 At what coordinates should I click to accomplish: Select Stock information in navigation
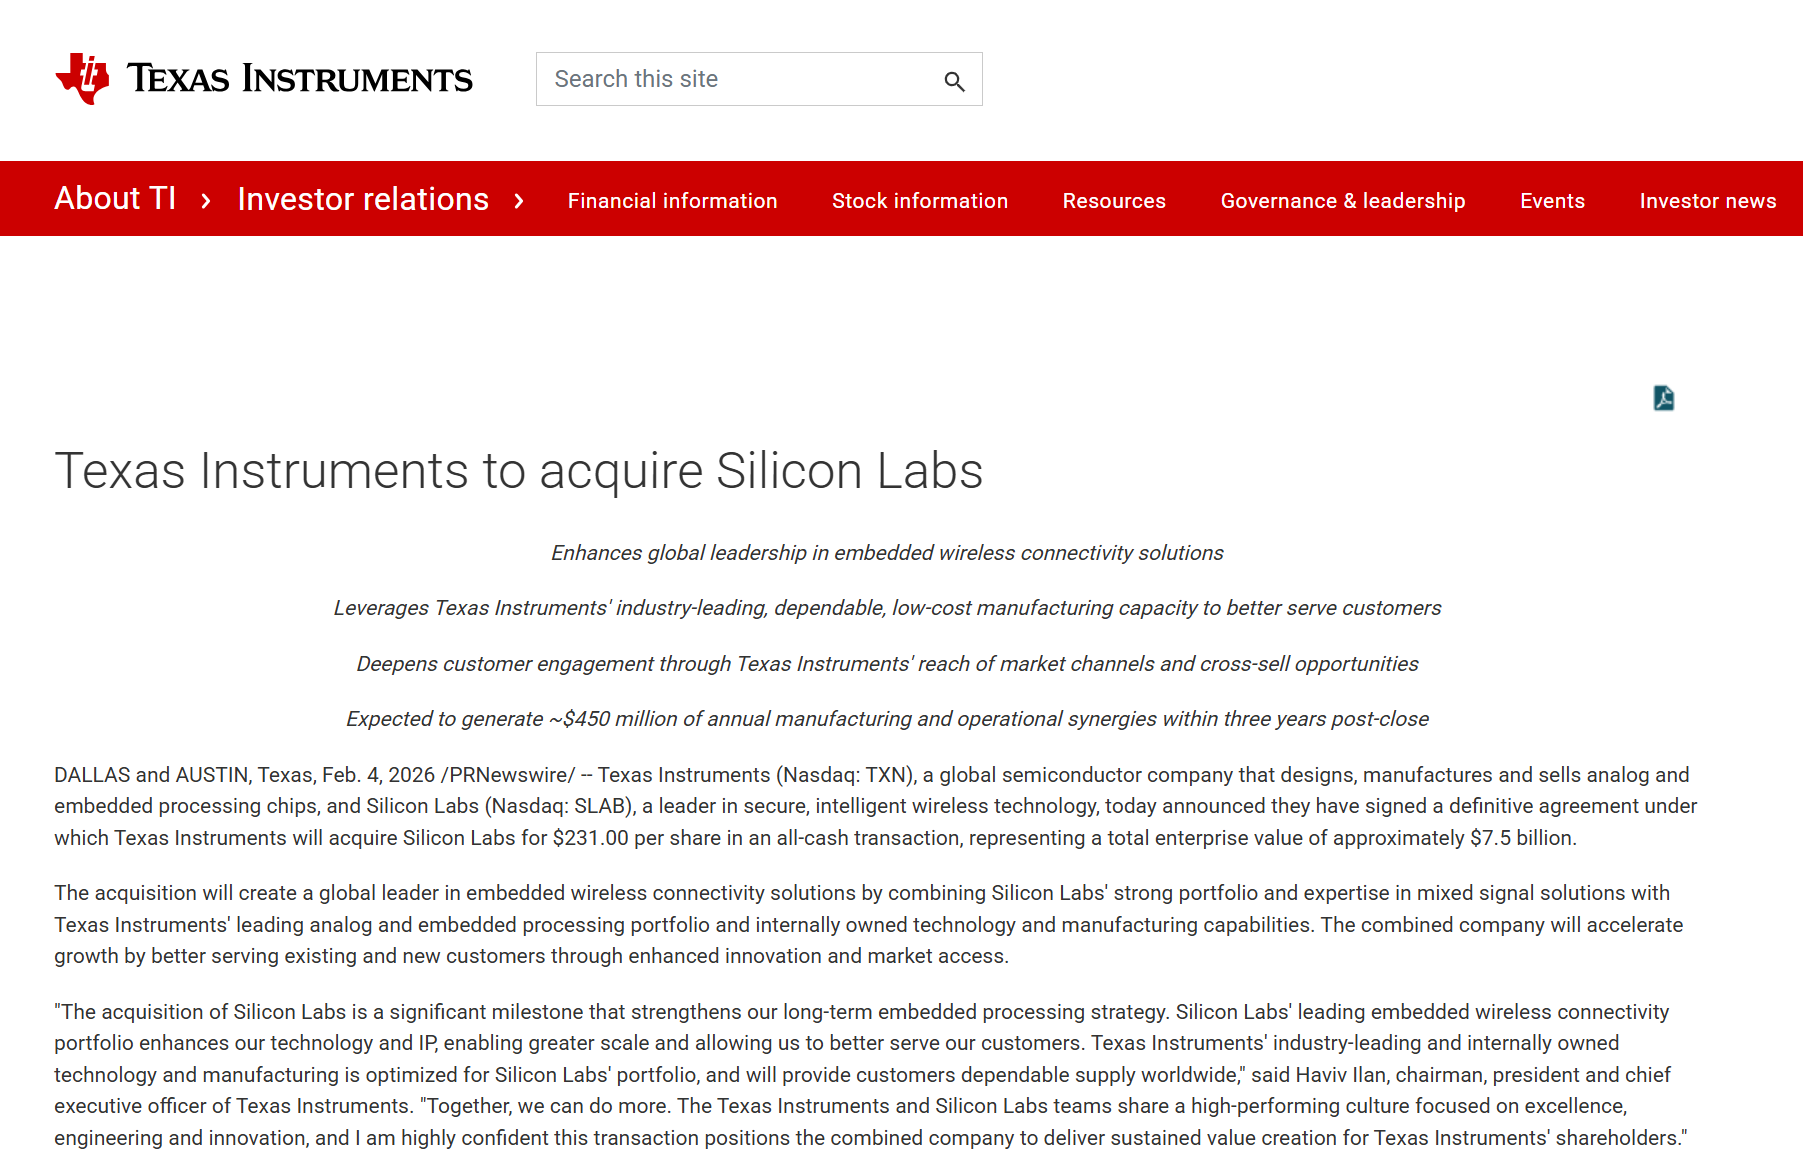(x=919, y=201)
